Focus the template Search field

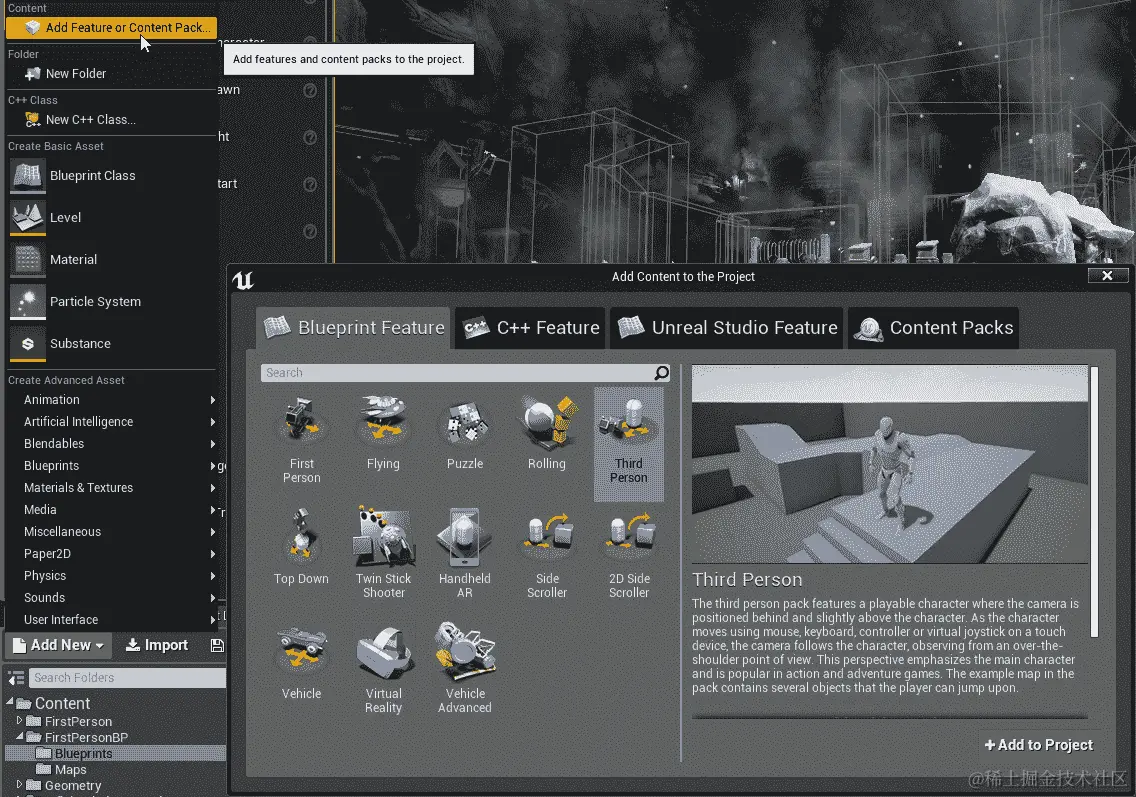[465, 372]
